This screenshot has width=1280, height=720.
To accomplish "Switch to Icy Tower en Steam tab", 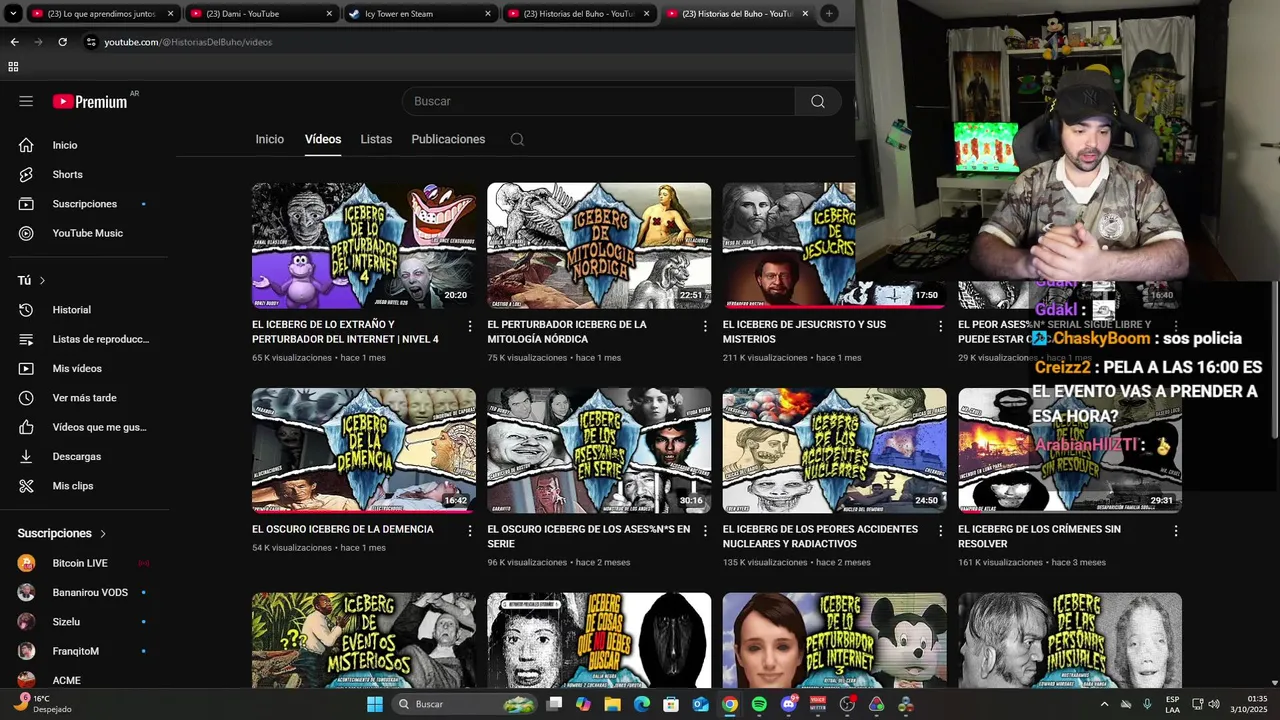I will (x=420, y=14).
